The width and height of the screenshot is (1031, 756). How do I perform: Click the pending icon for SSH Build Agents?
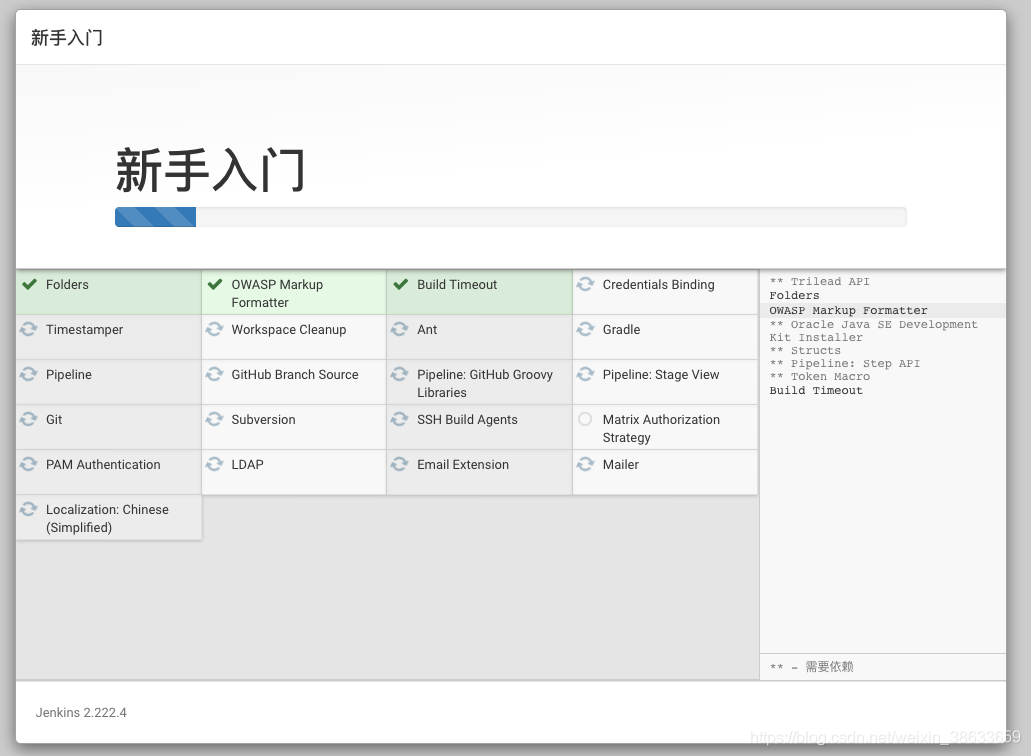tap(400, 419)
